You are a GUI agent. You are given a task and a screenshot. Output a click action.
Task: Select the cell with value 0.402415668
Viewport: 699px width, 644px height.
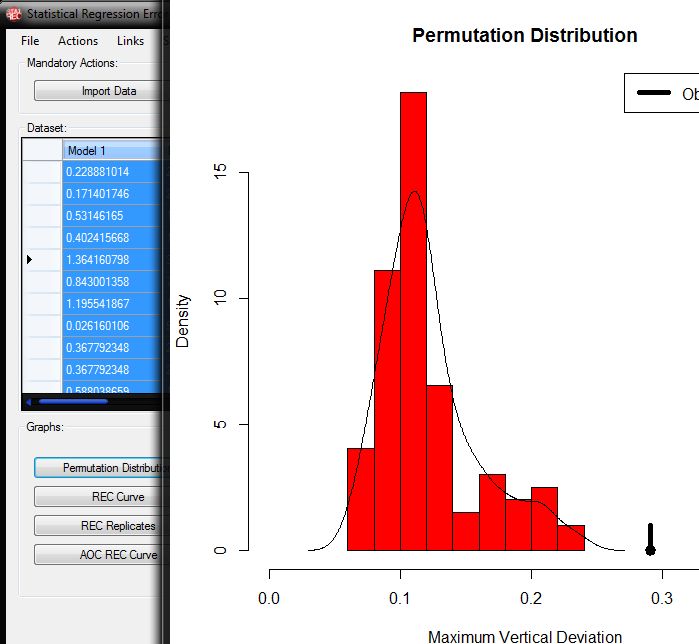click(112, 238)
